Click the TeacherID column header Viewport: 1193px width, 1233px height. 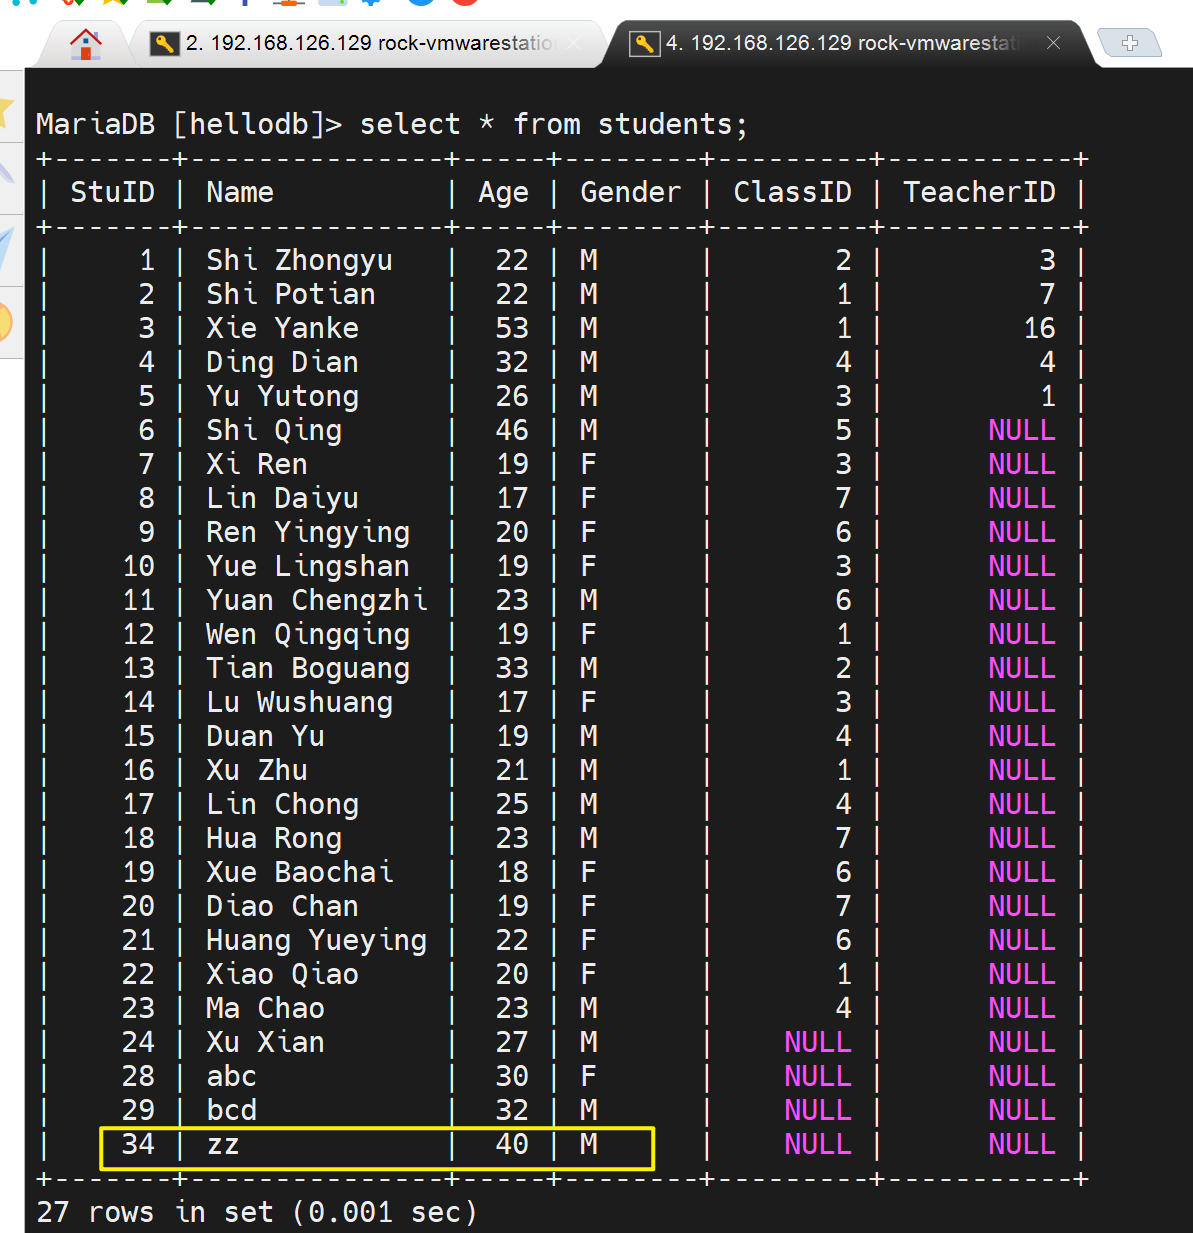pyautogui.click(x=978, y=192)
